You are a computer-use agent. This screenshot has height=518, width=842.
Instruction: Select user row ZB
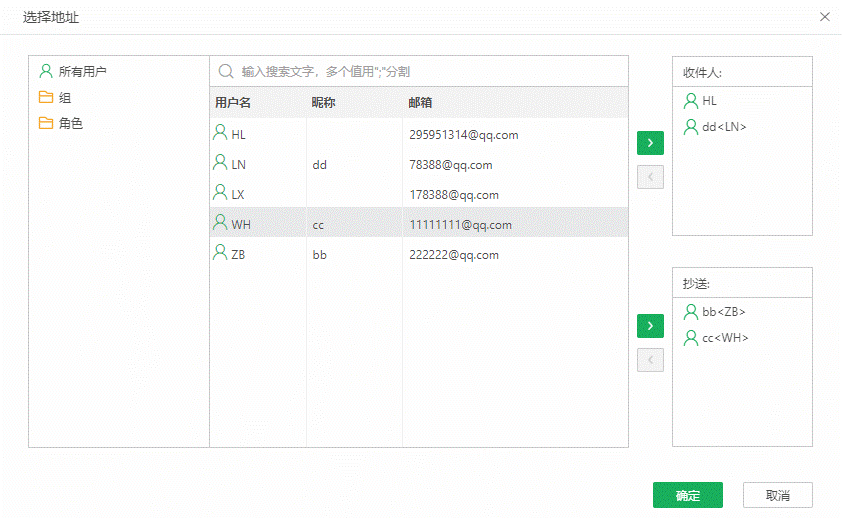point(419,254)
